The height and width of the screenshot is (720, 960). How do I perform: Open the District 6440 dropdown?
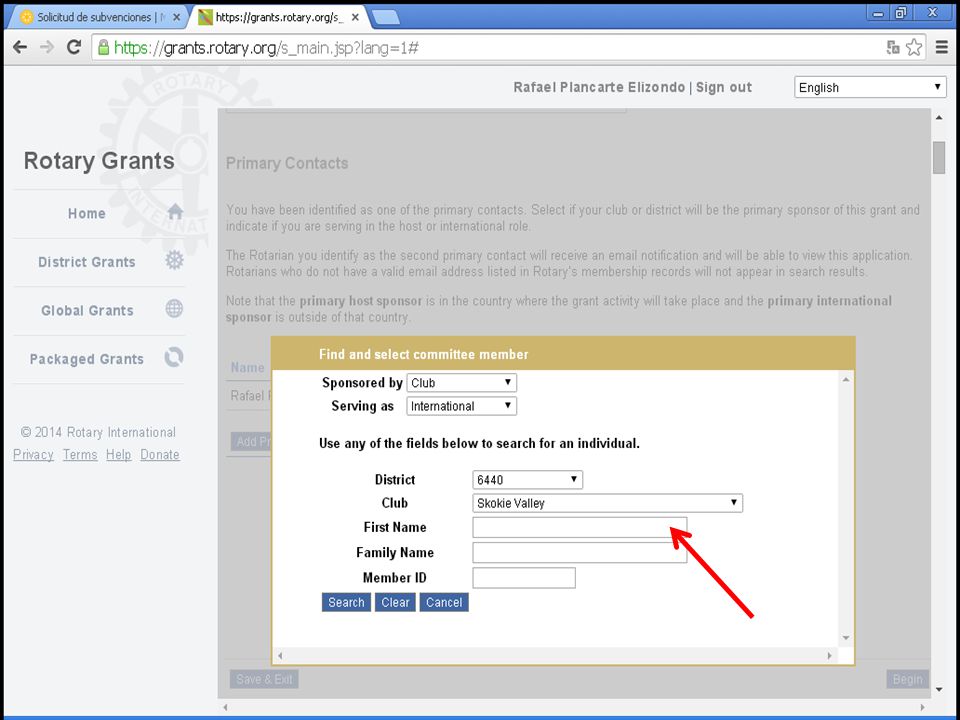528,479
